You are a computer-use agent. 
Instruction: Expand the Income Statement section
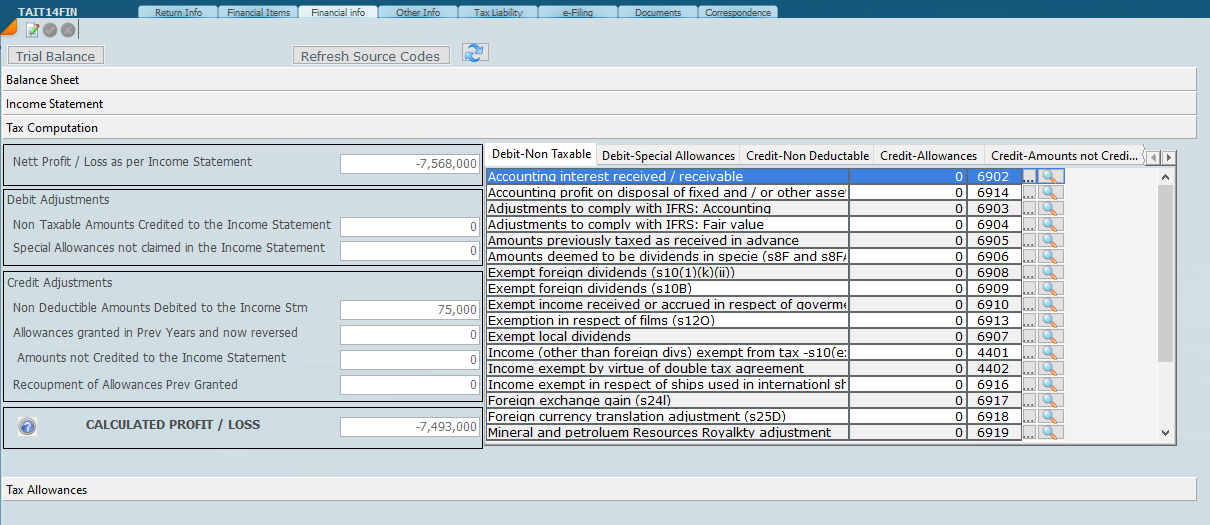598,104
